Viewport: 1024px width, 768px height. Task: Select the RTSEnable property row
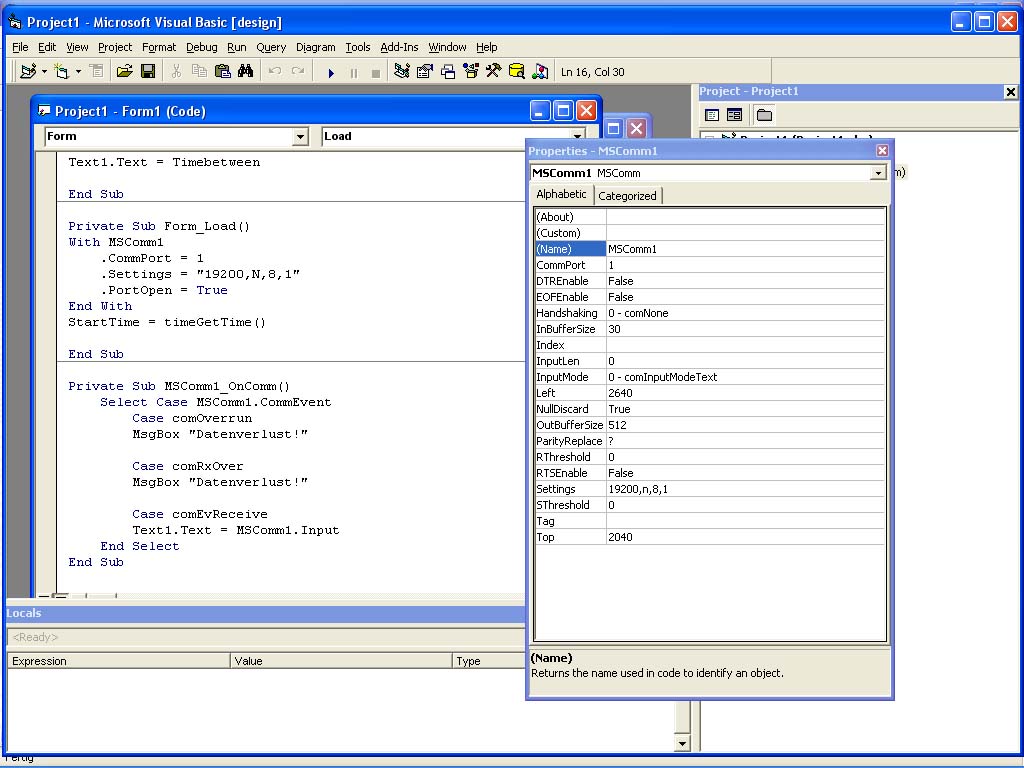click(x=710, y=473)
